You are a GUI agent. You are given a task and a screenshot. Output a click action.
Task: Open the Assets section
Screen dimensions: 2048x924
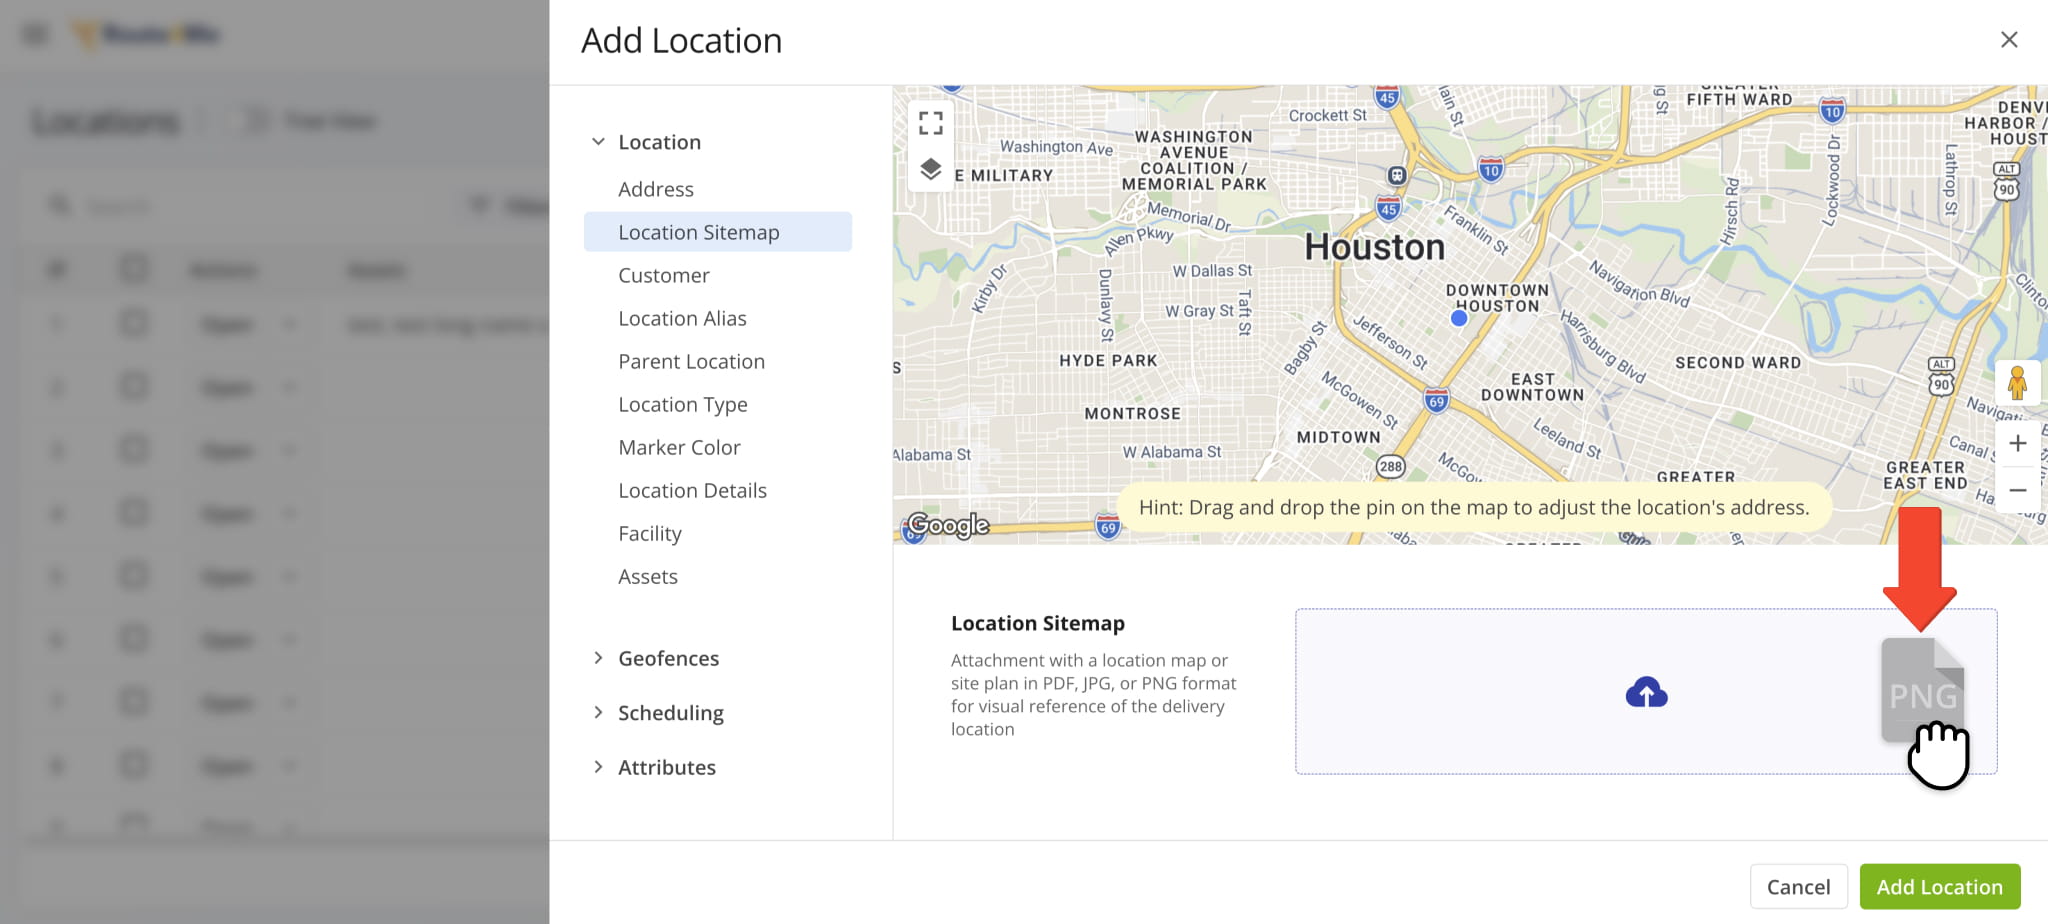pos(648,576)
